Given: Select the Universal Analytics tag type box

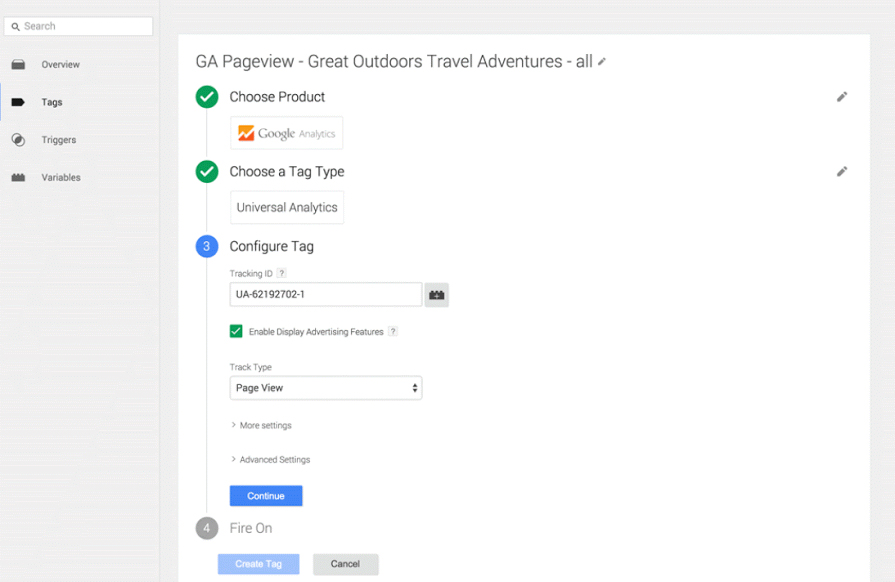Looking at the screenshot, I should [287, 208].
